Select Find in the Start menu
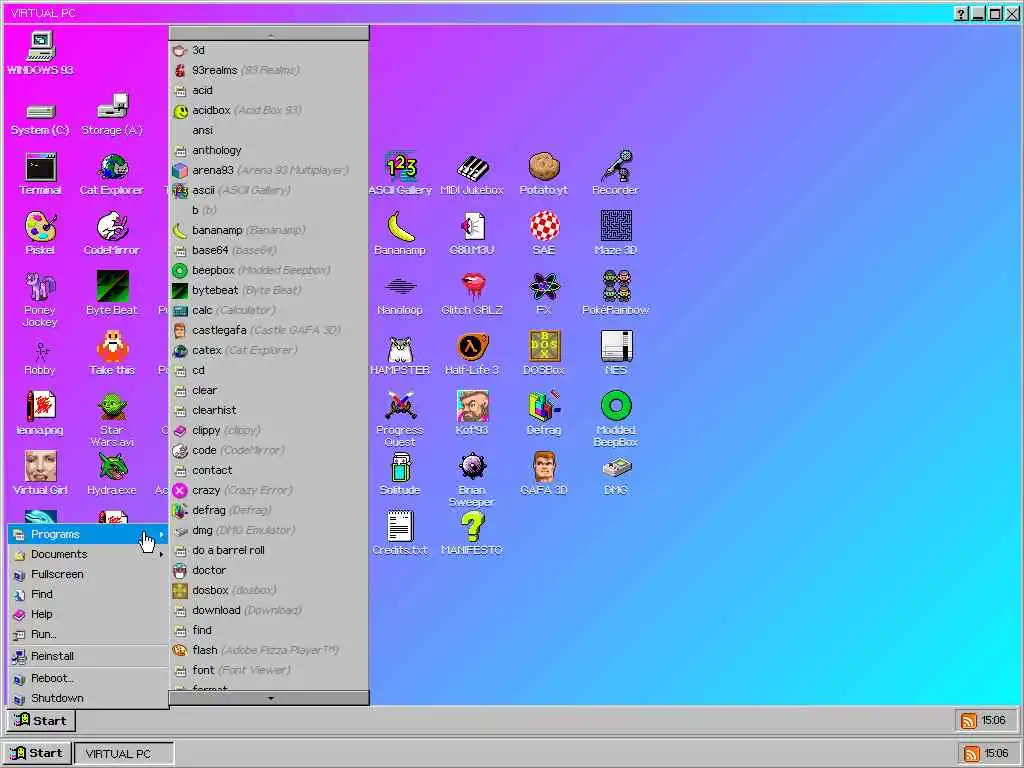The height and width of the screenshot is (768, 1024). click(x=88, y=594)
